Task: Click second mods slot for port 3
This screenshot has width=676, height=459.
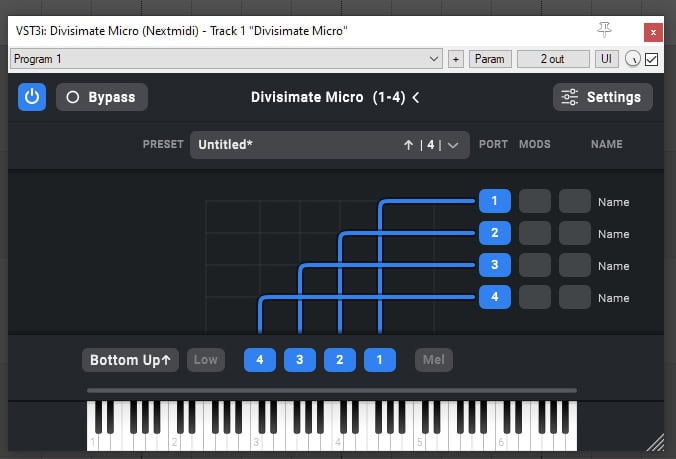Action: (x=575, y=265)
